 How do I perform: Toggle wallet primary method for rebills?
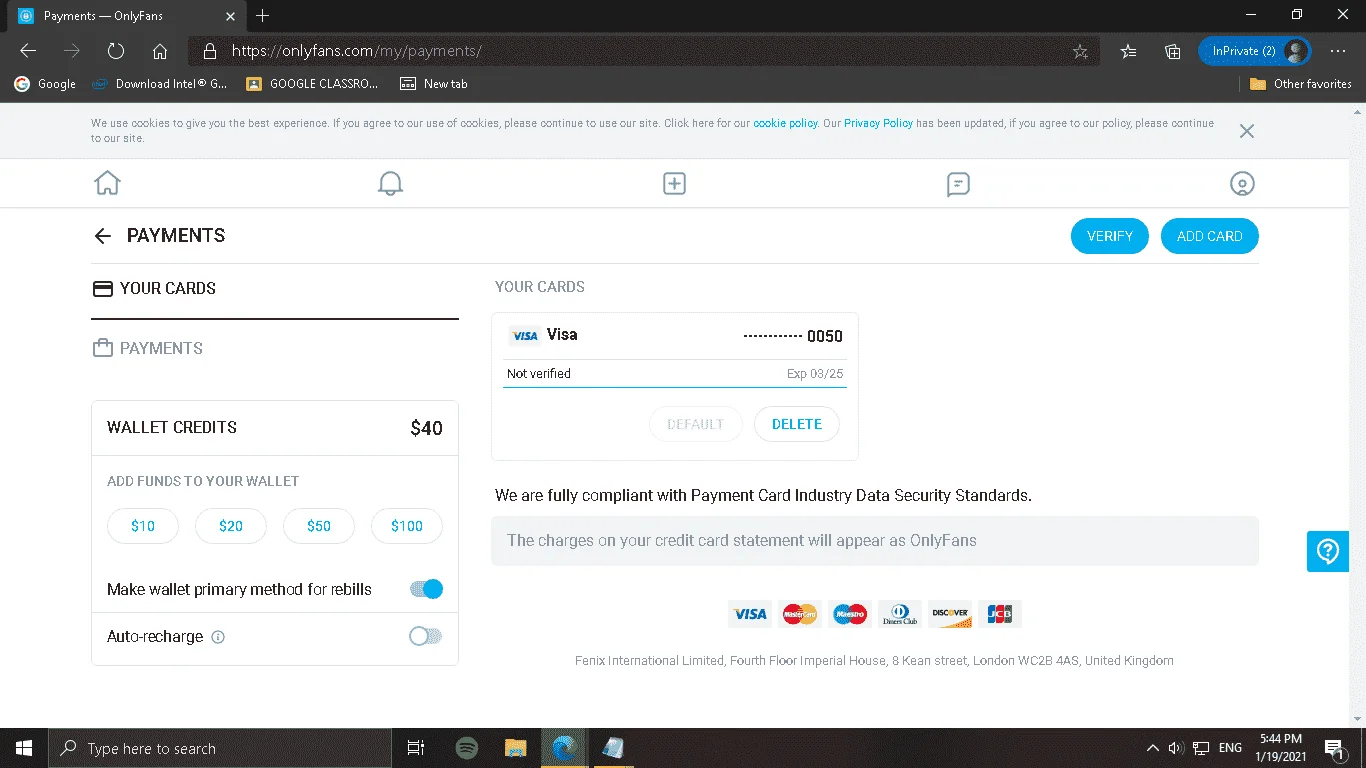[x=426, y=589]
